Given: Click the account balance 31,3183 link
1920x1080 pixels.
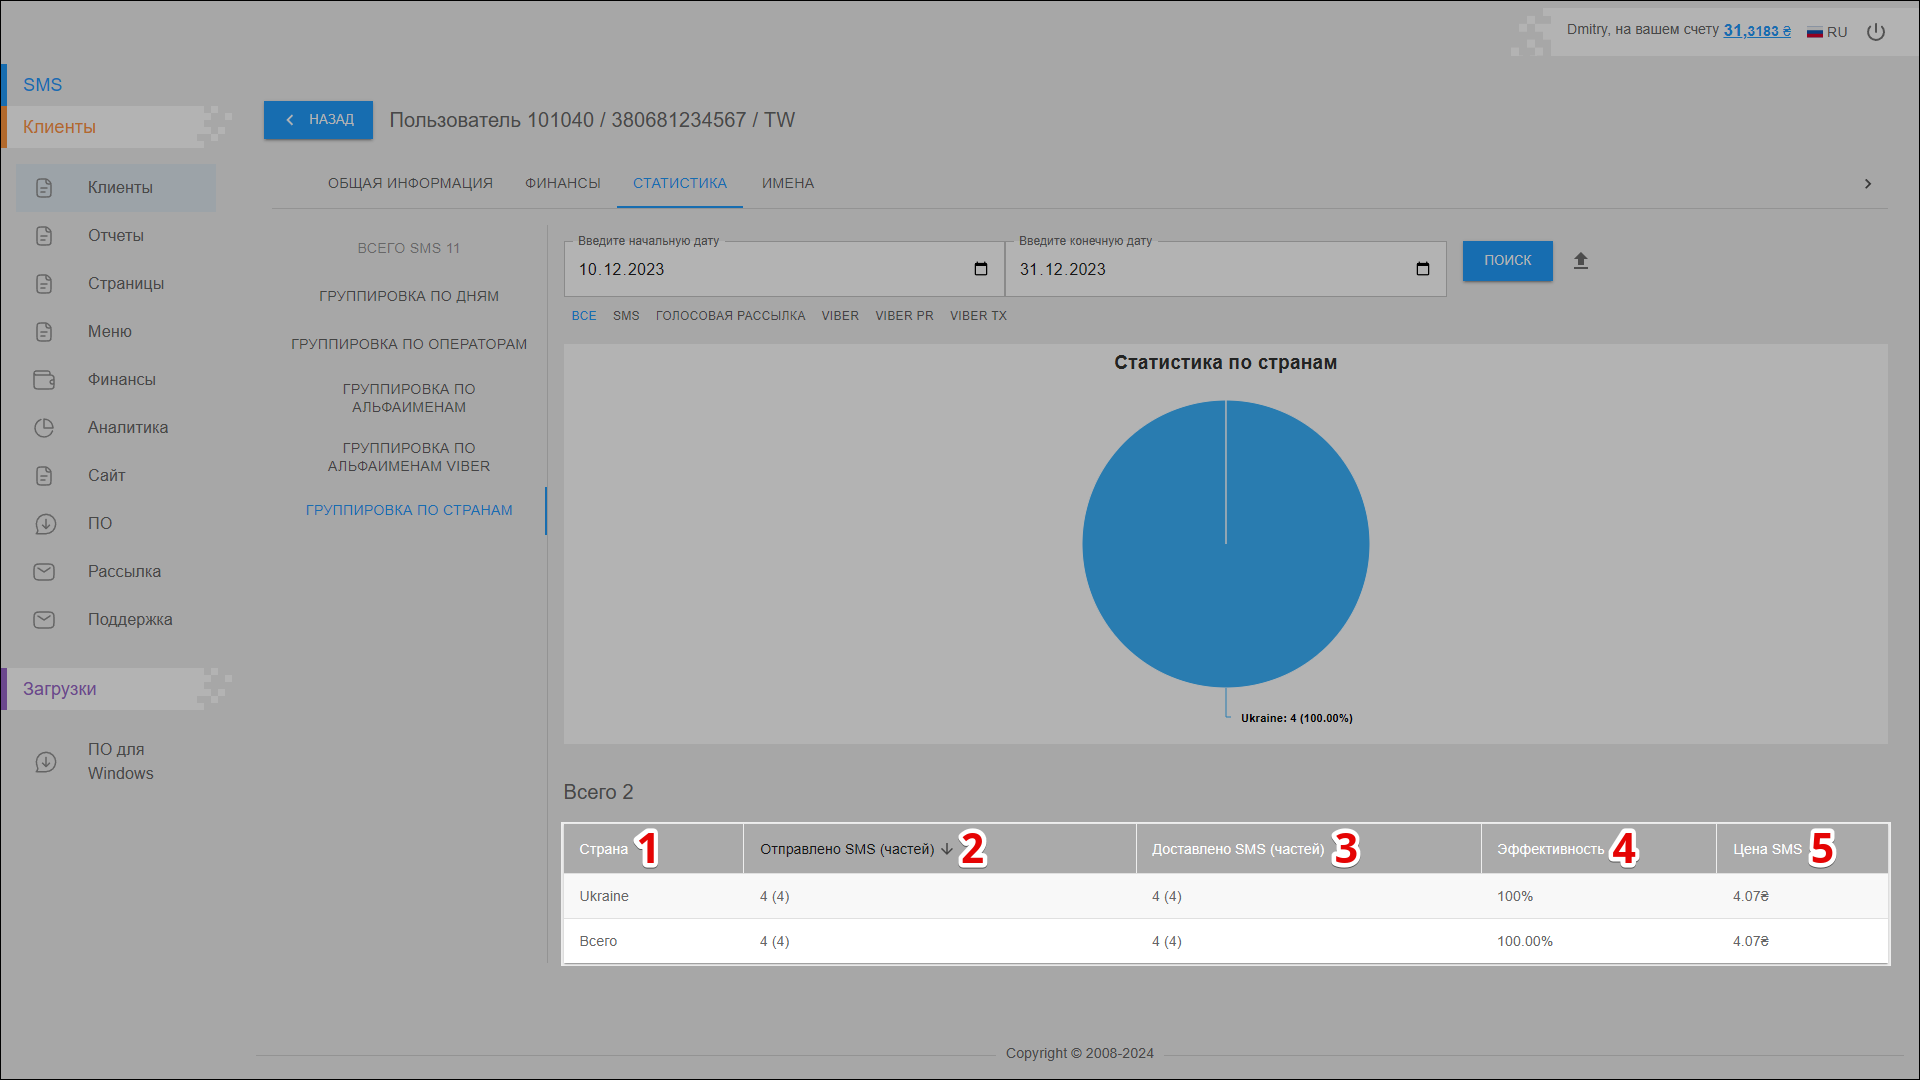Looking at the screenshot, I should point(1756,31).
